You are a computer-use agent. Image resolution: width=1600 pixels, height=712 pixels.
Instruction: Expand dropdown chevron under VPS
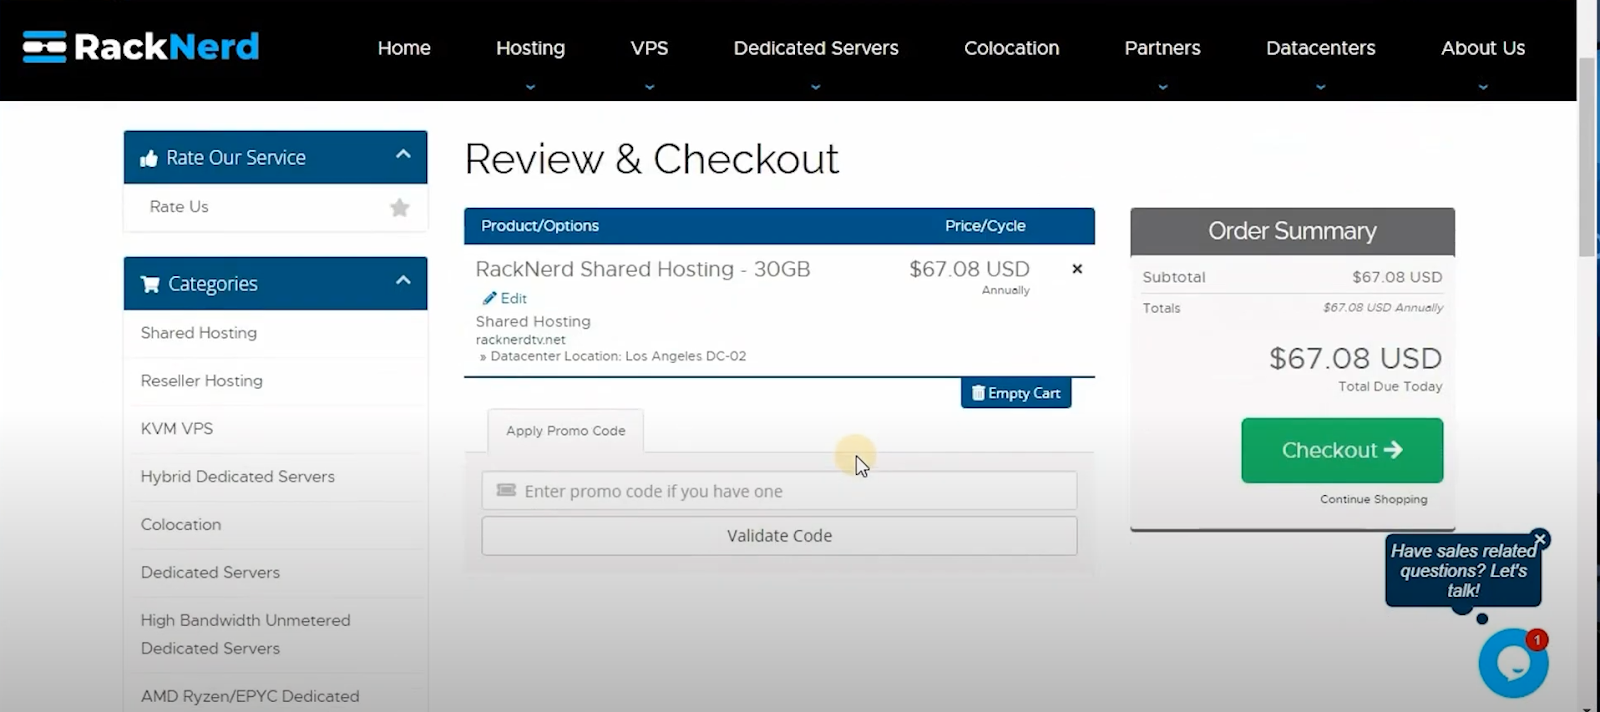[x=649, y=87]
